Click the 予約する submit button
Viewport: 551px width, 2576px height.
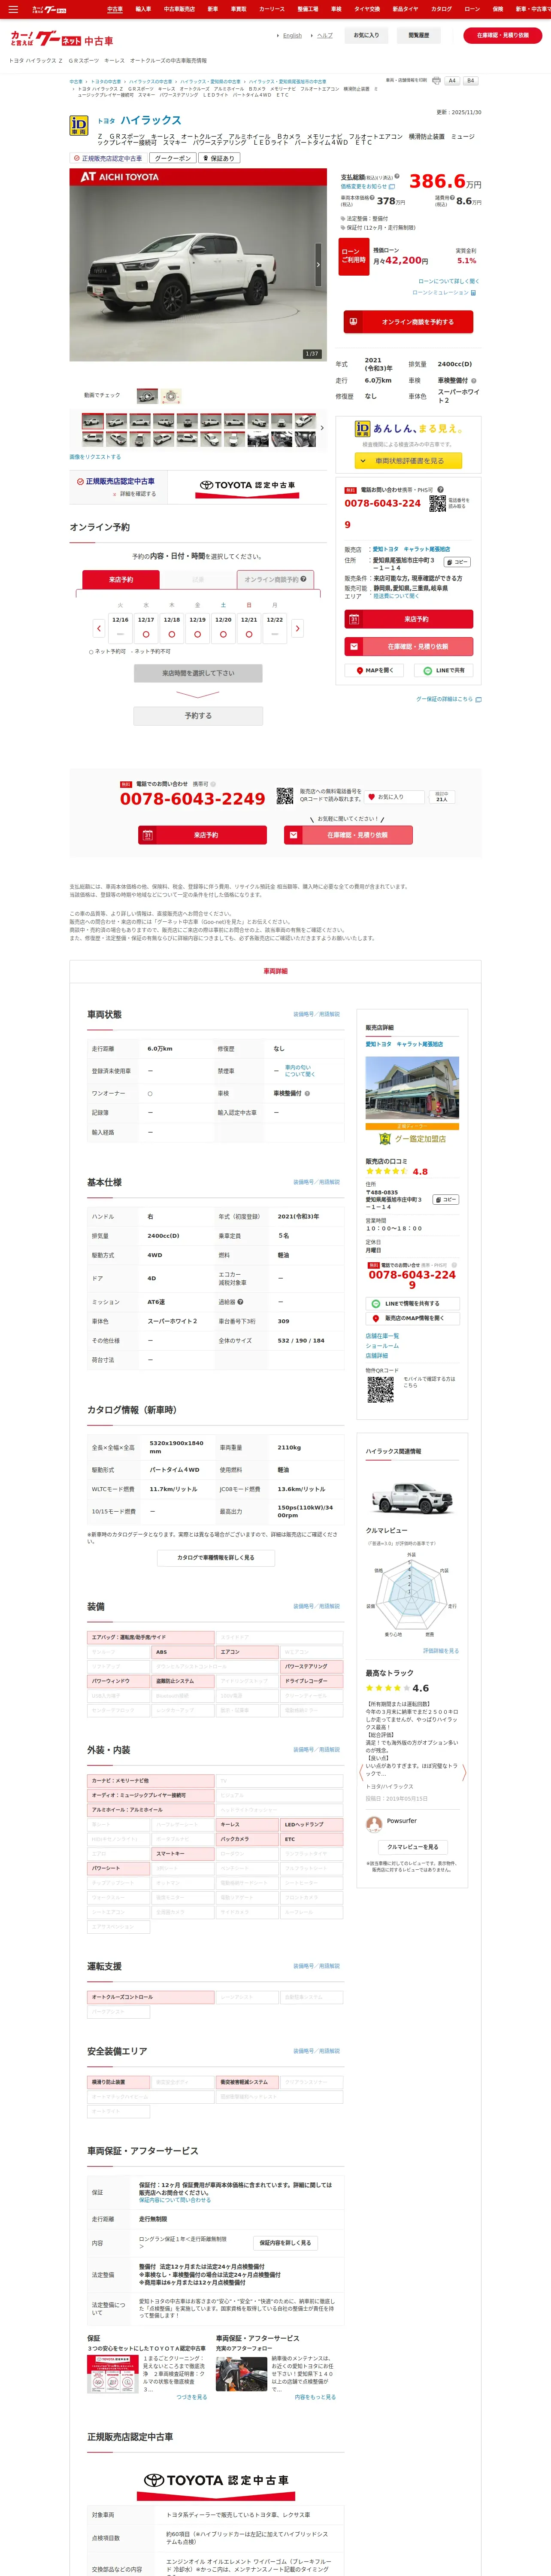coord(198,716)
